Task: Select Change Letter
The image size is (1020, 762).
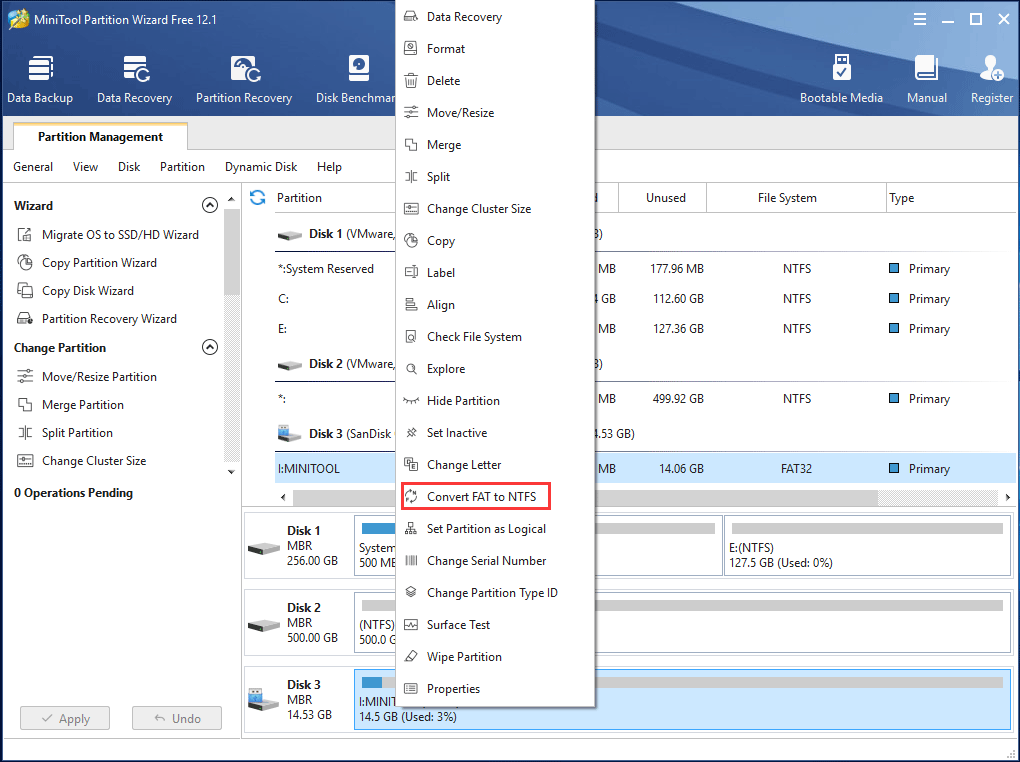Action: (x=495, y=465)
